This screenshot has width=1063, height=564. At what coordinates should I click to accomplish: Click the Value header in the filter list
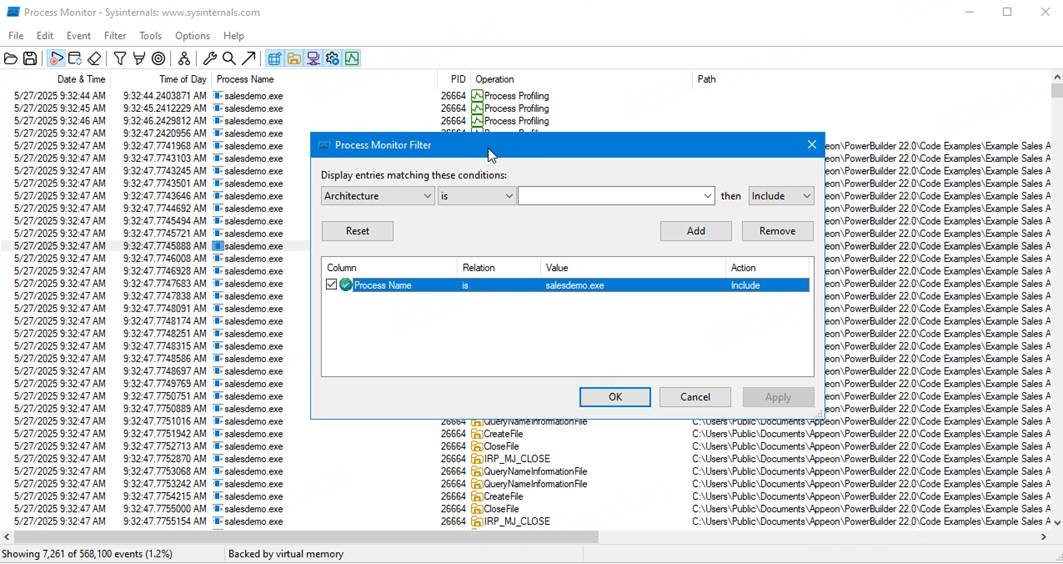click(633, 268)
